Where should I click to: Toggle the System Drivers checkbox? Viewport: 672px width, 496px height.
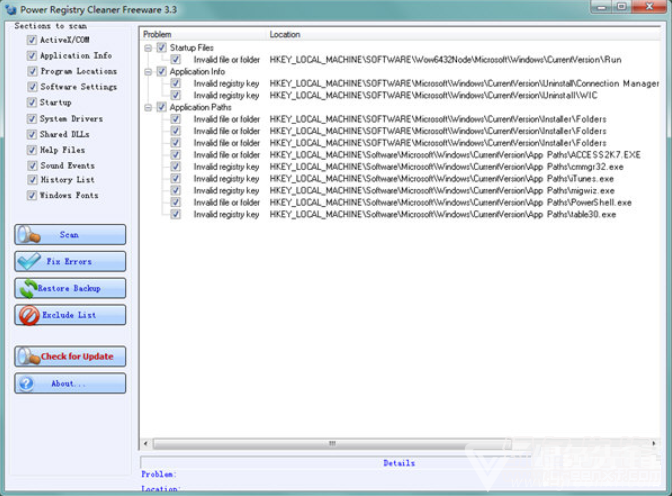click(32, 119)
